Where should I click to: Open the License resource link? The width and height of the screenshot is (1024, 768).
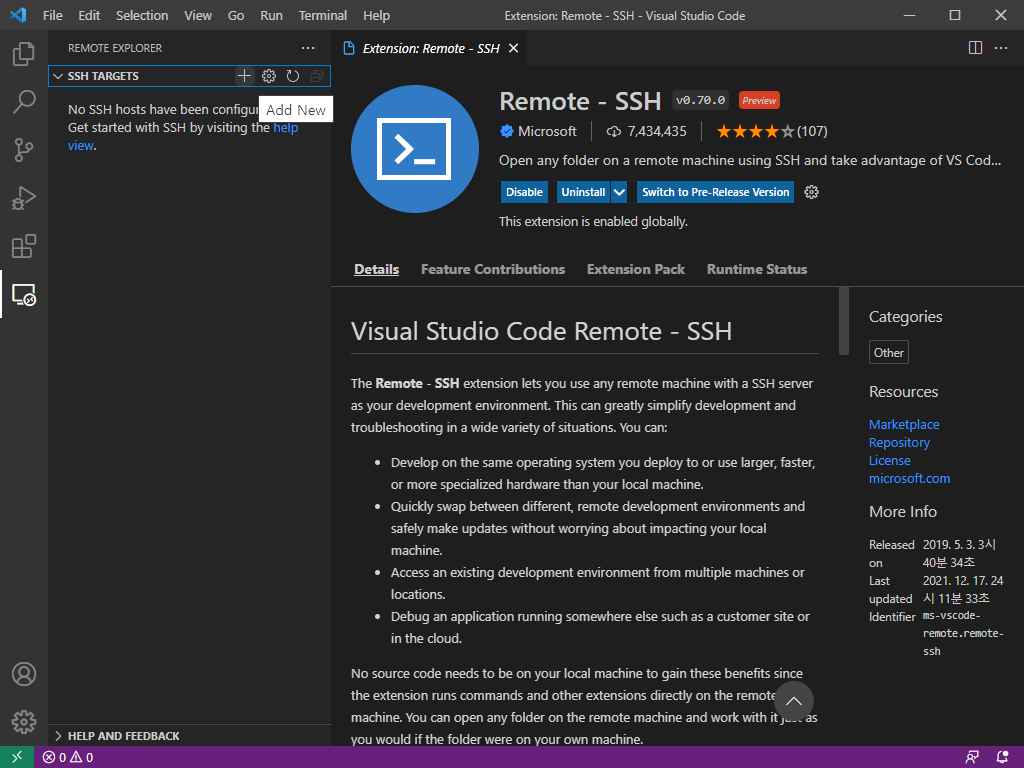click(x=889, y=460)
